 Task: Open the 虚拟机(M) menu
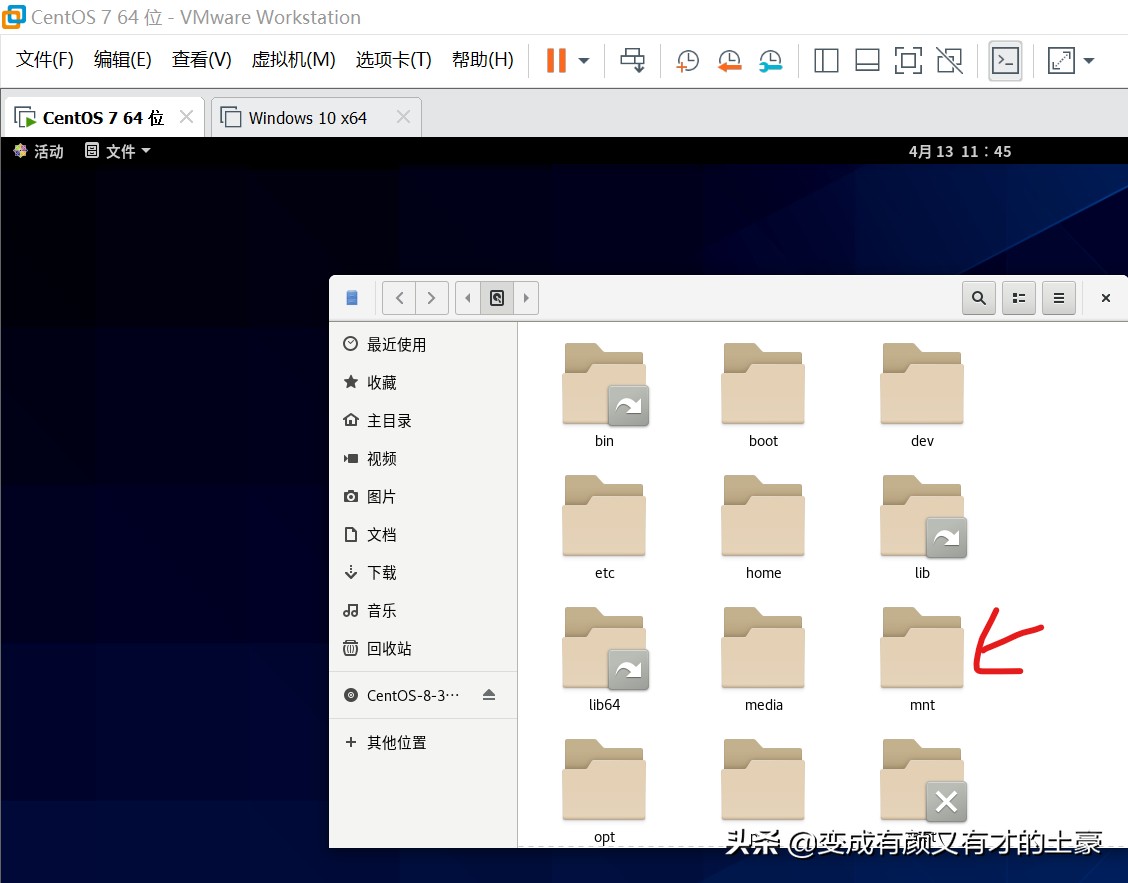(294, 59)
